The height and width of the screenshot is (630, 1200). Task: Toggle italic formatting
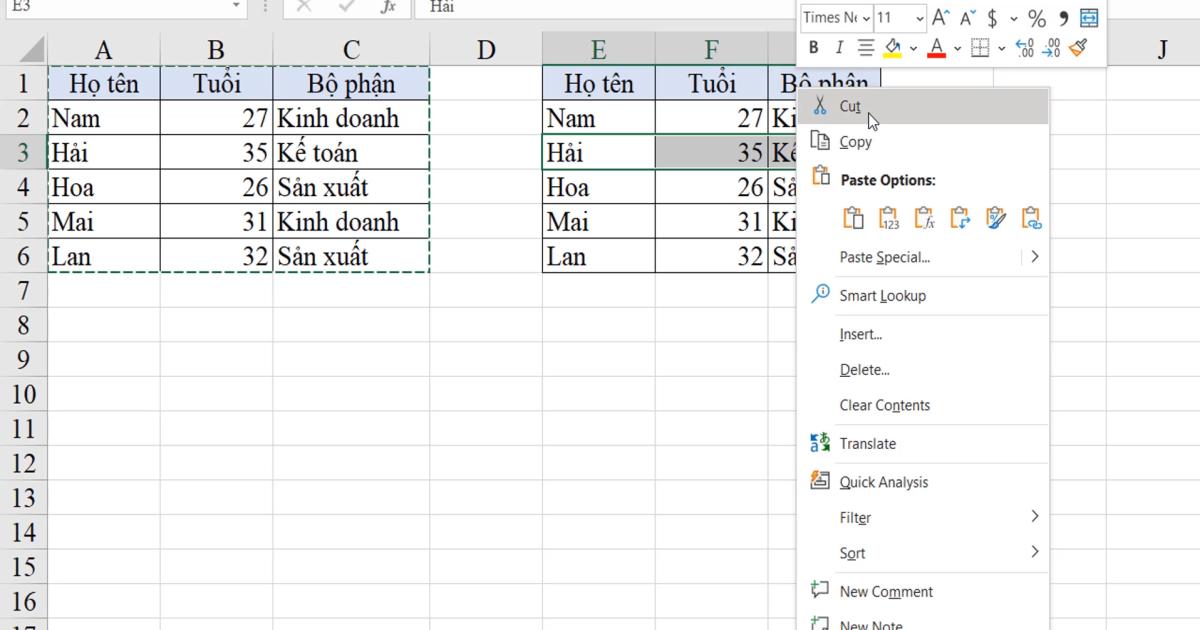click(839, 47)
